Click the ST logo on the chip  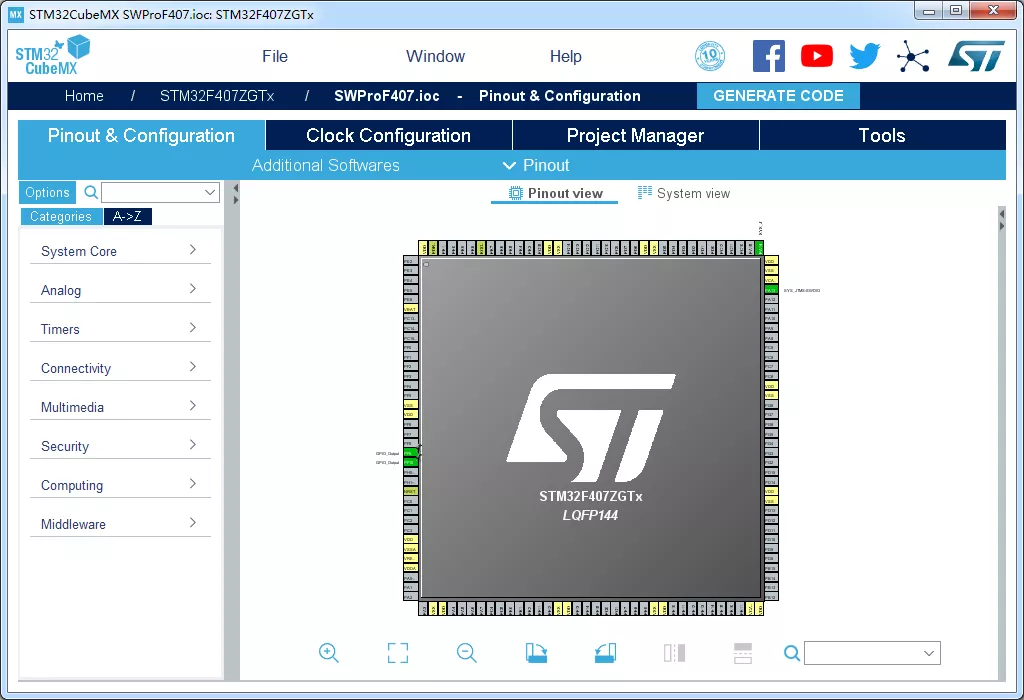tap(591, 428)
